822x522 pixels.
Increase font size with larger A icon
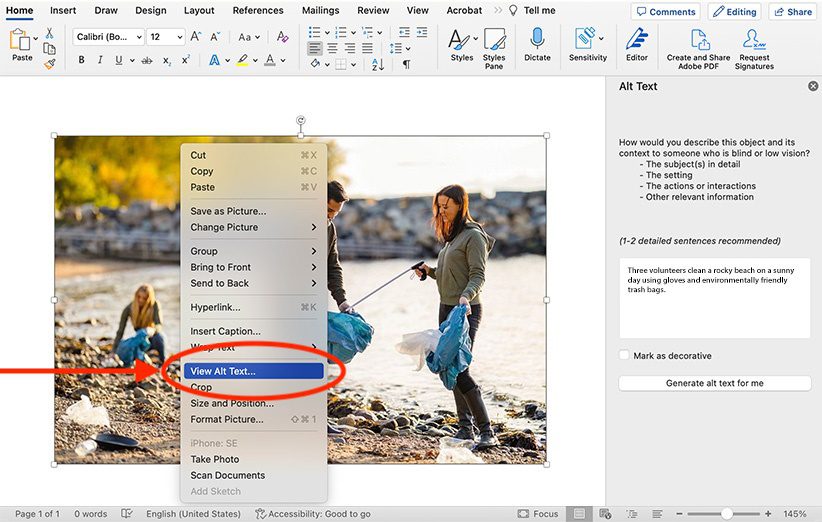pyautogui.click(x=196, y=37)
